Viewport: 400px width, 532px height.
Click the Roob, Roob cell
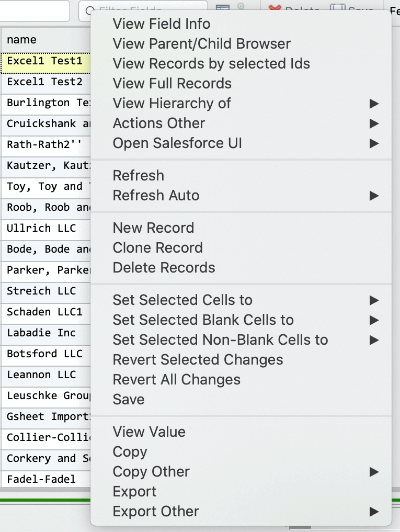tap(46, 209)
